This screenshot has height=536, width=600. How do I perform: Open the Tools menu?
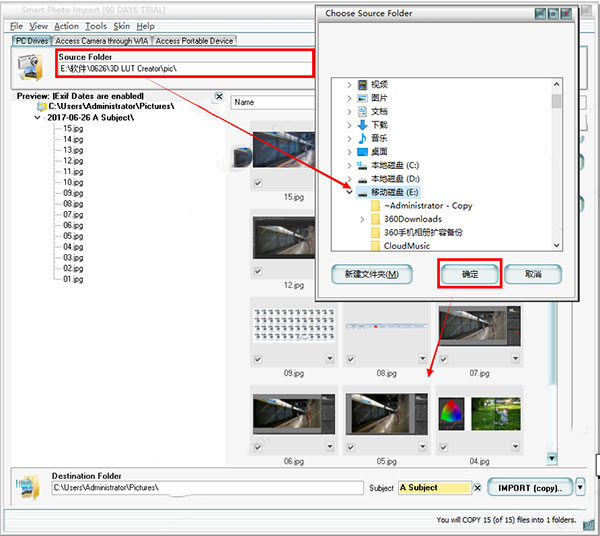96,26
